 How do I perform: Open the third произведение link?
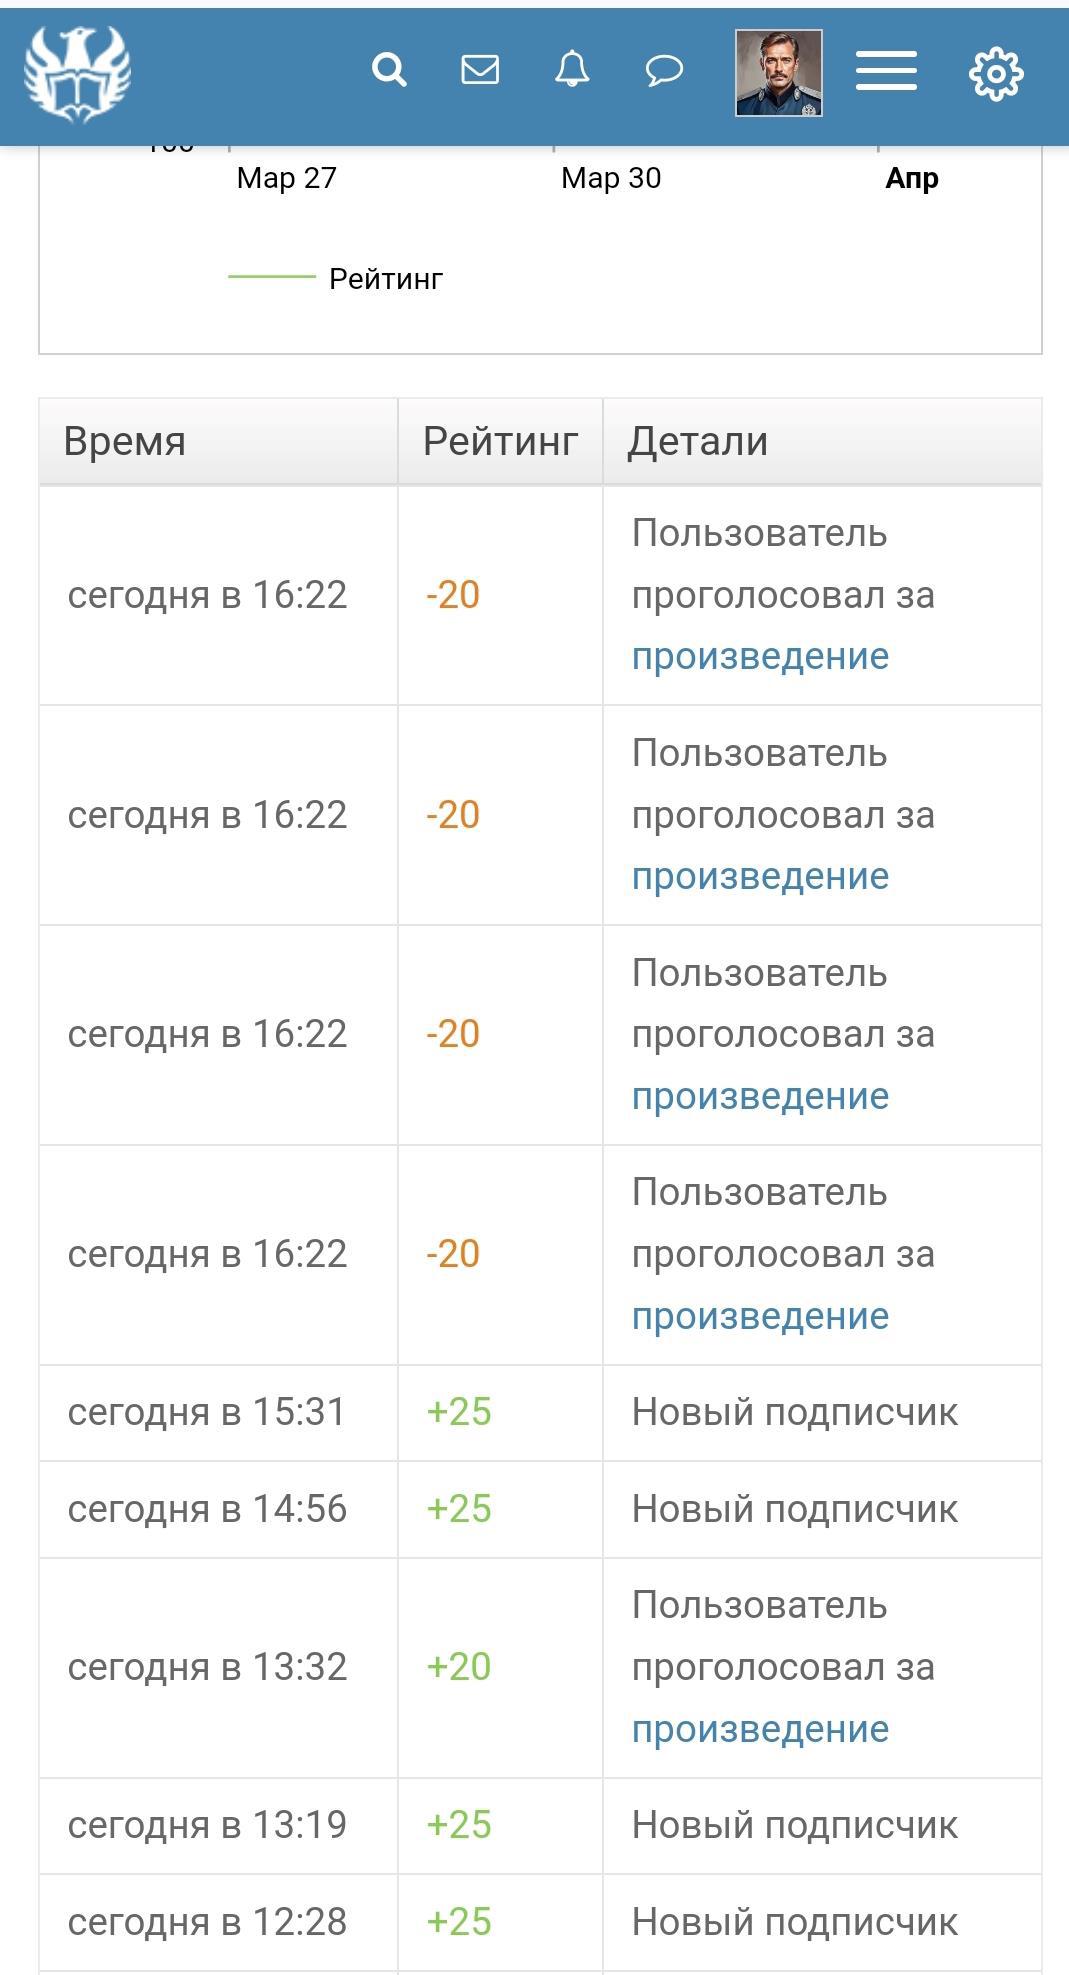(760, 1096)
